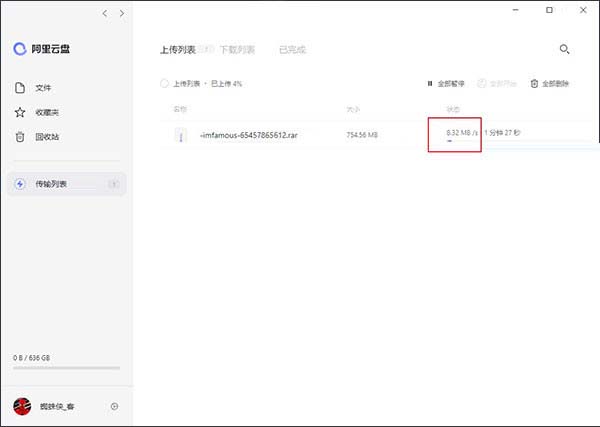Click the 阿里云盘 logo
Screen dimensions: 600x427
[x=41, y=49]
